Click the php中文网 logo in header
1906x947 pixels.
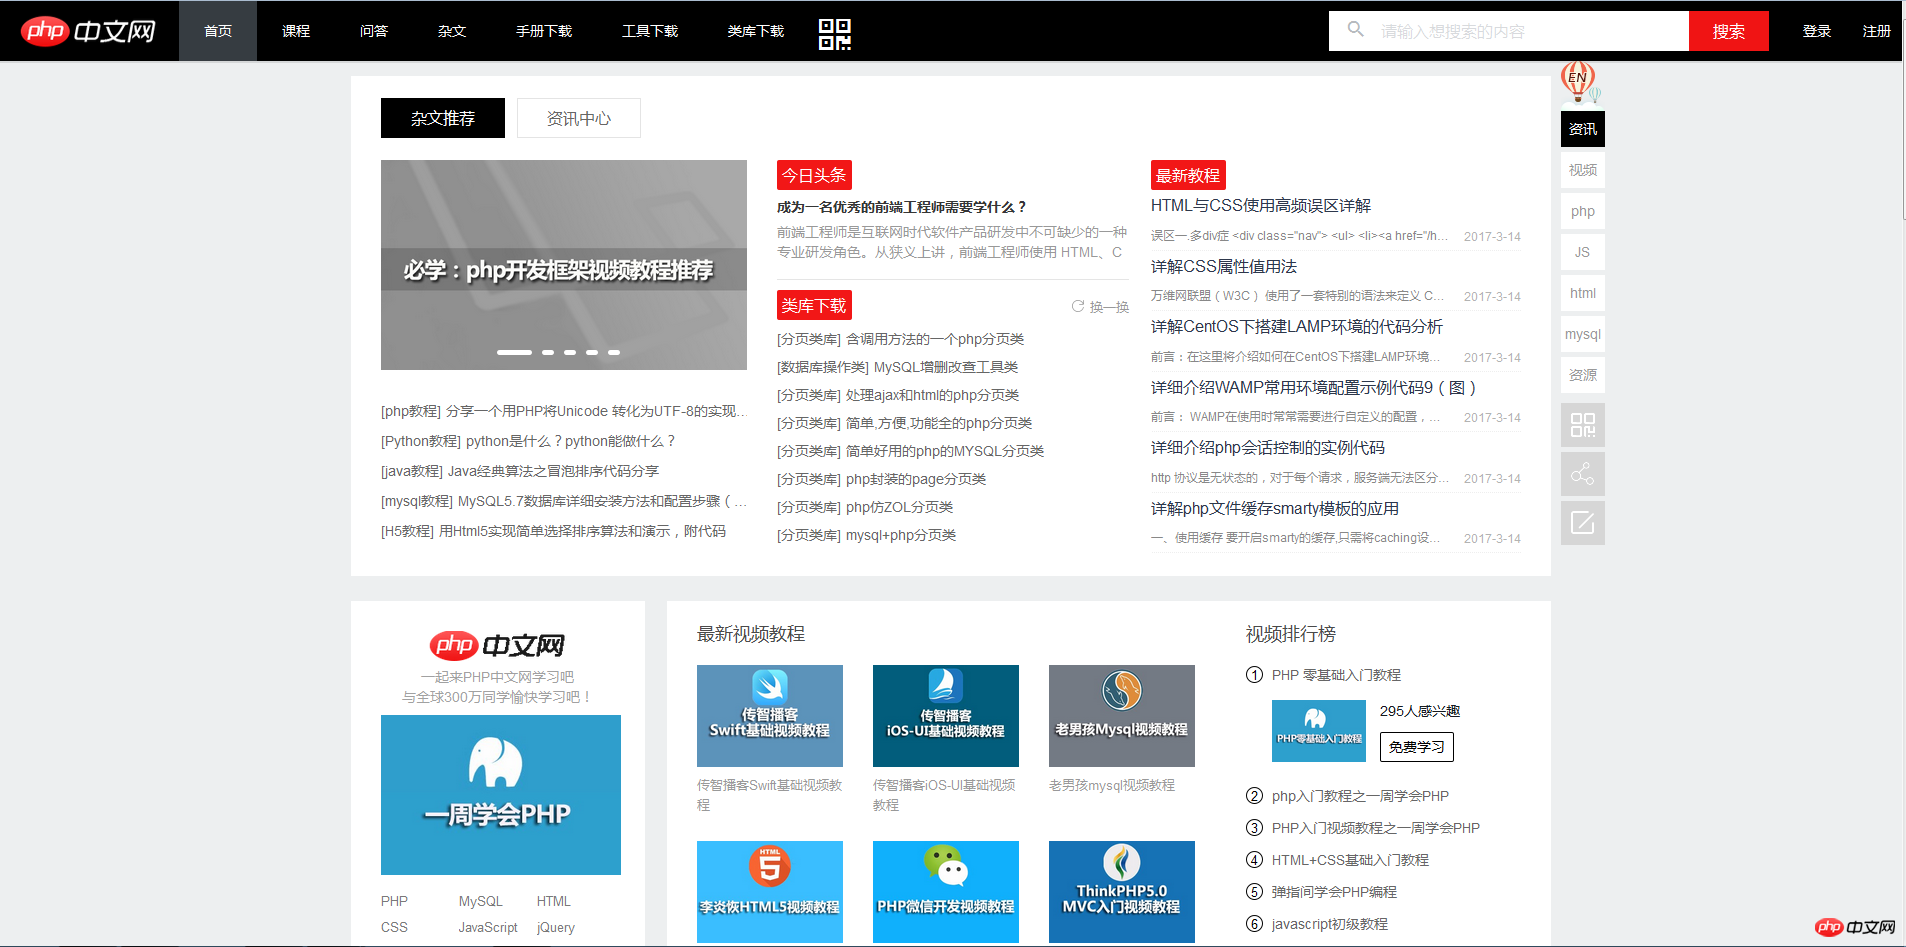click(88, 31)
